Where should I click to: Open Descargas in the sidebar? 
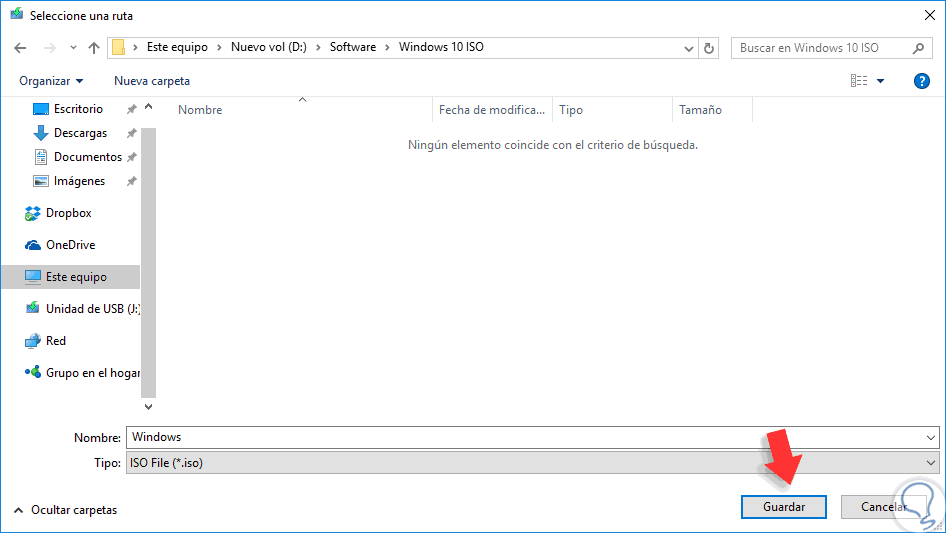[80, 133]
